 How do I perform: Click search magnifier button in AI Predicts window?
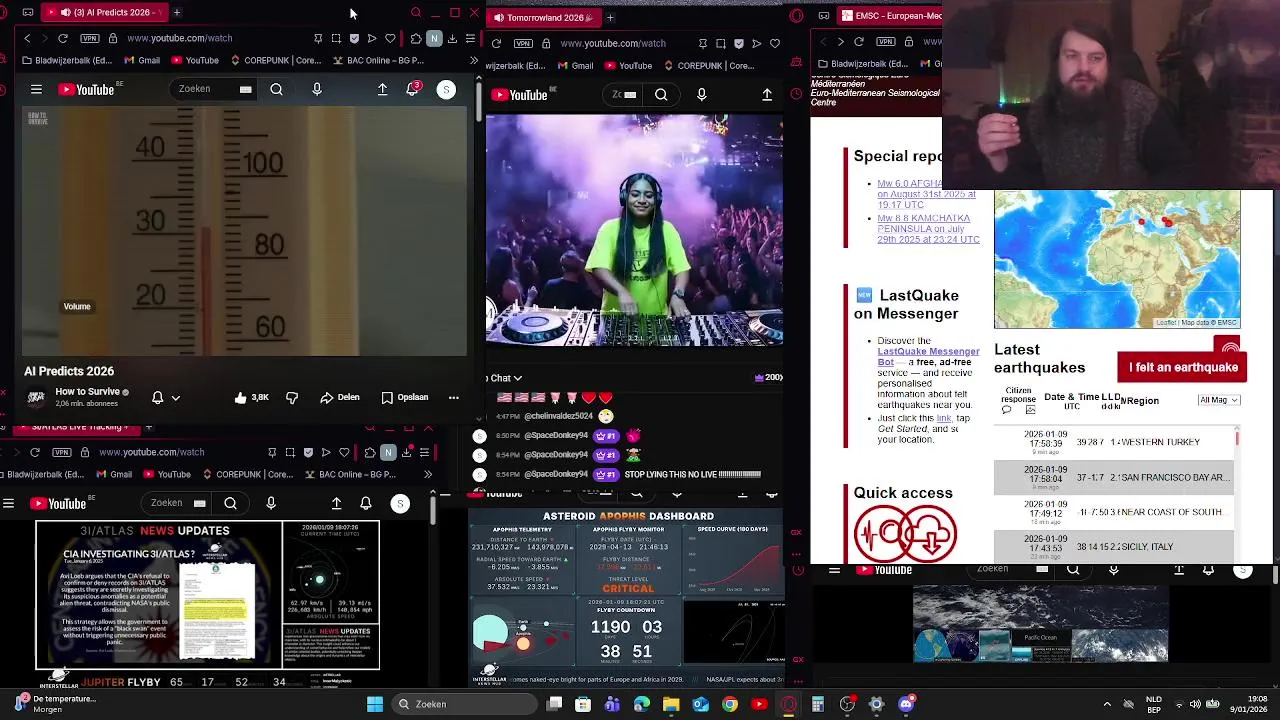click(277, 89)
